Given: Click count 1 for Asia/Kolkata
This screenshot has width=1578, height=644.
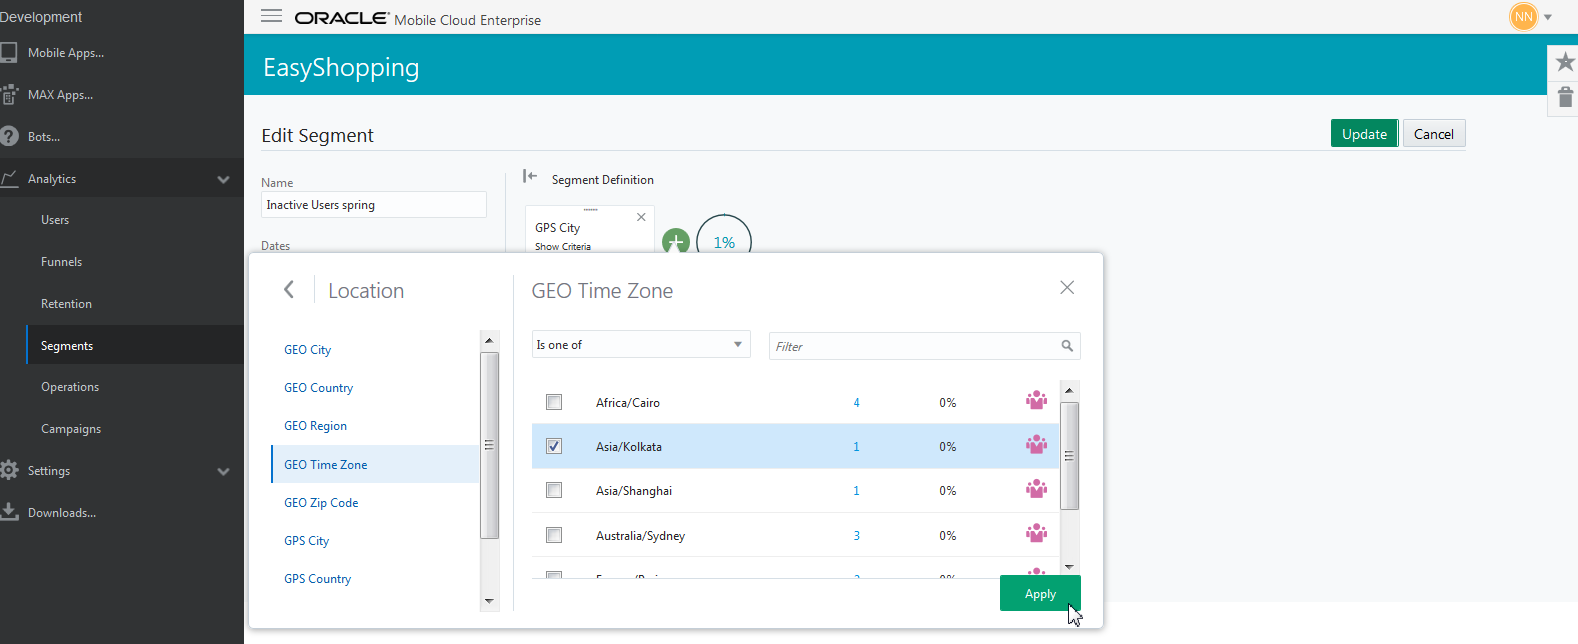Looking at the screenshot, I should (856, 447).
